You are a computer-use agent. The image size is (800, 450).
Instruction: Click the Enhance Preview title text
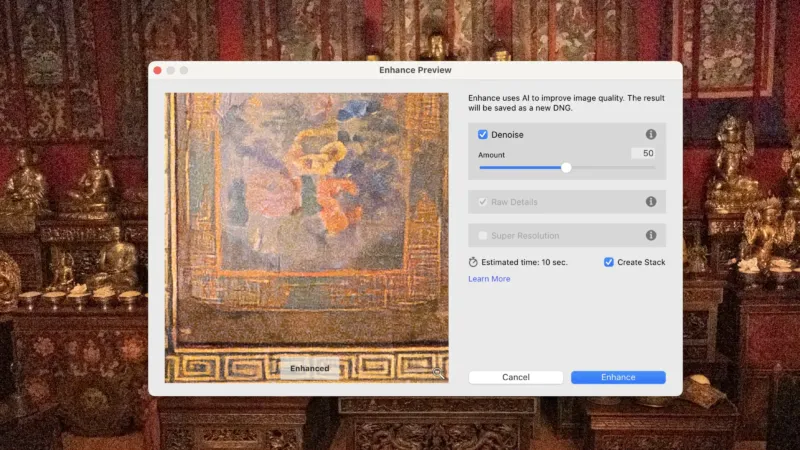(415, 70)
